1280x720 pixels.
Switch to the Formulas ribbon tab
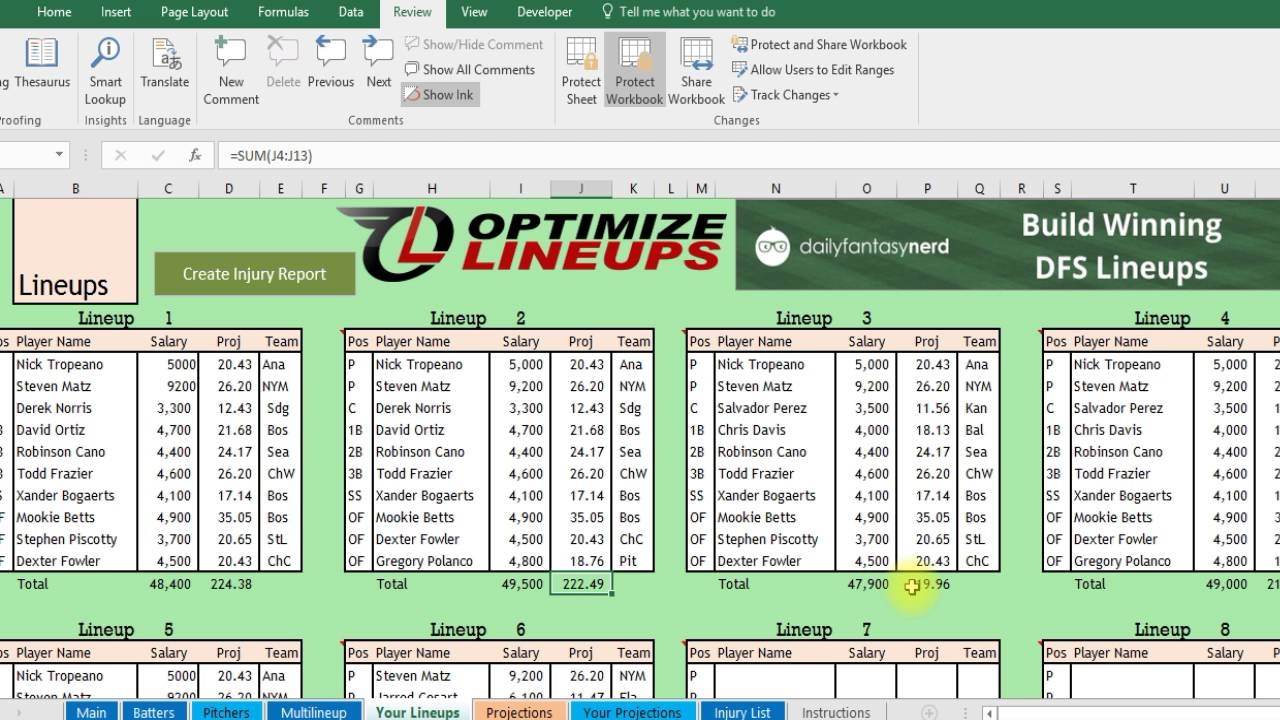click(x=283, y=12)
